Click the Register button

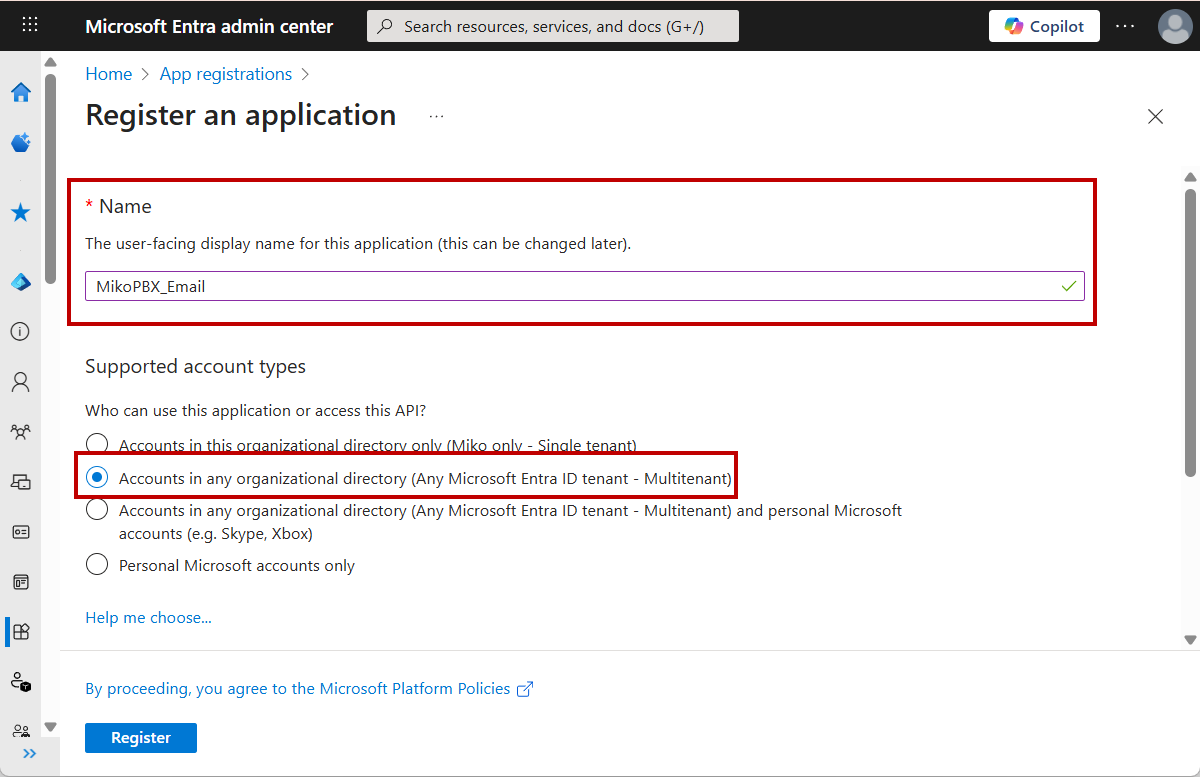point(141,738)
